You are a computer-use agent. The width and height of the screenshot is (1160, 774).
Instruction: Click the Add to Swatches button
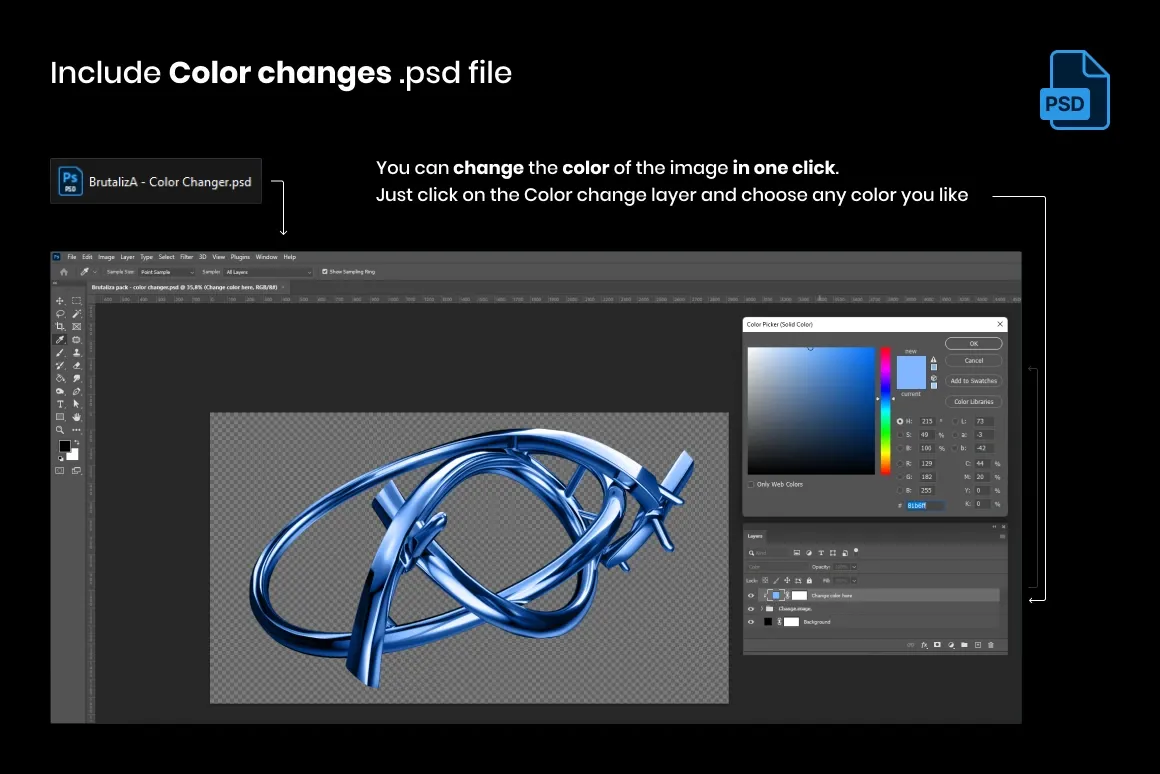(974, 381)
